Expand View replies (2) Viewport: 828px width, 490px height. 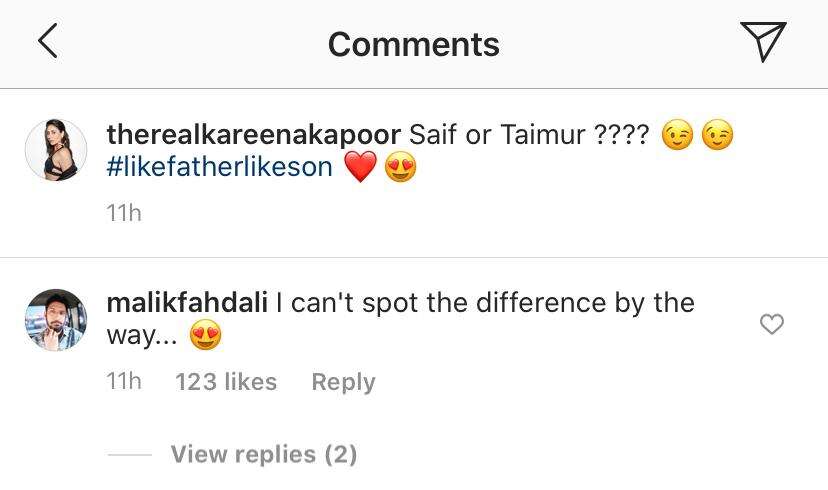click(x=264, y=454)
